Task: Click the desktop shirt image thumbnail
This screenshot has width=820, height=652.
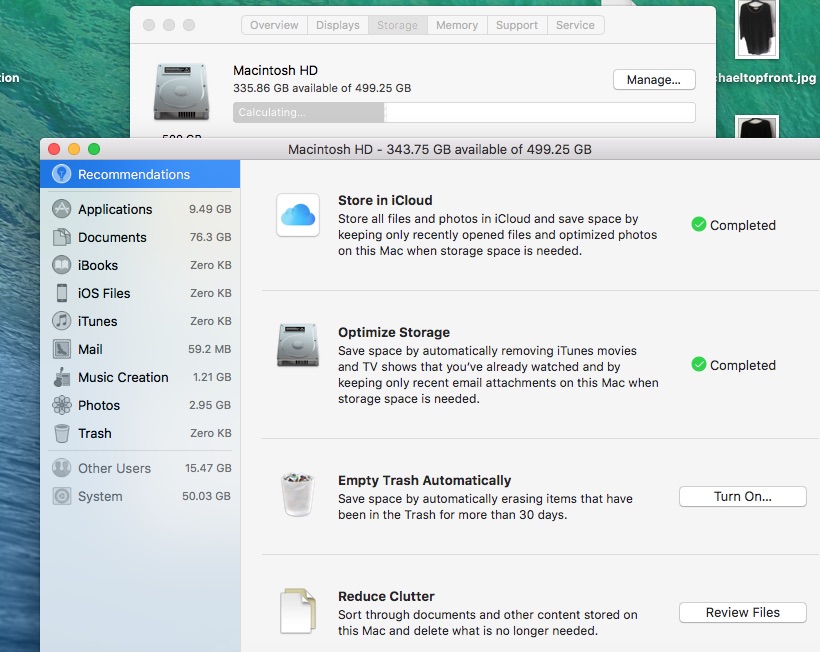Action: 757,29
